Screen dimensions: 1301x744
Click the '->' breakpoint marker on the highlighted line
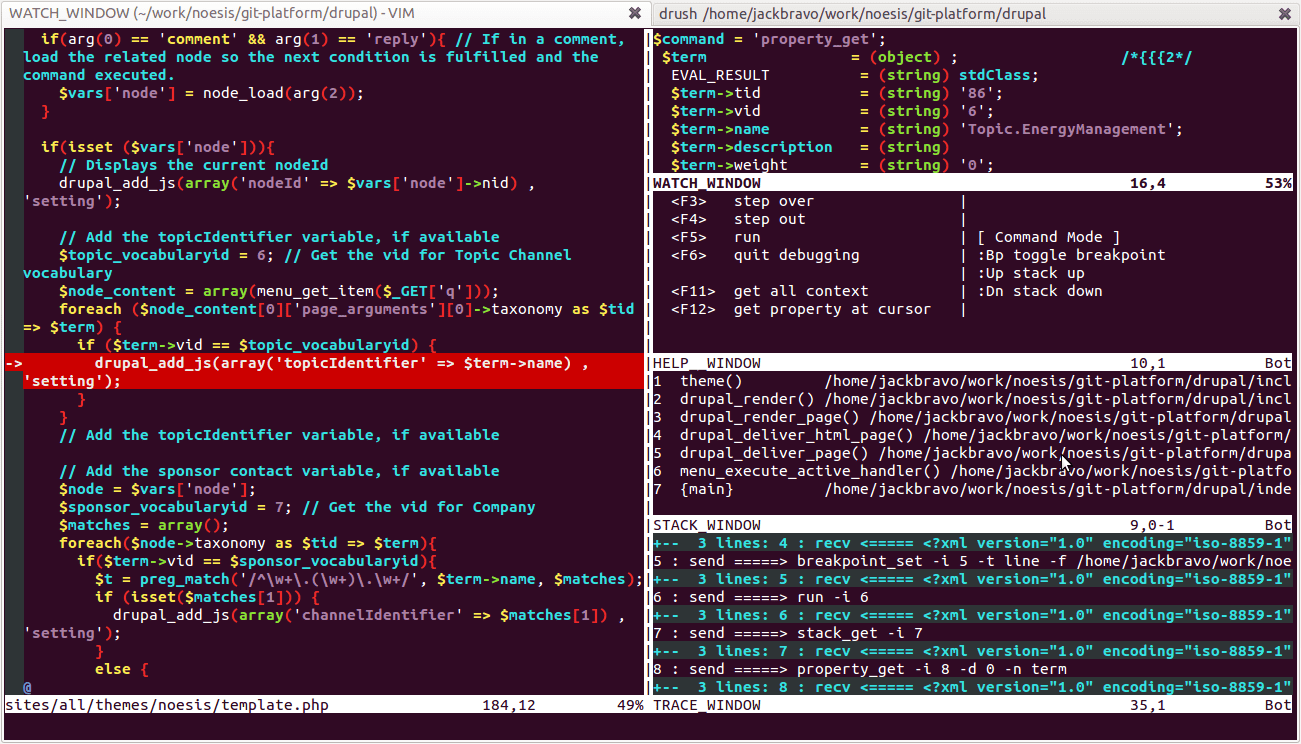pyautogui.click(x=13, y=363)
